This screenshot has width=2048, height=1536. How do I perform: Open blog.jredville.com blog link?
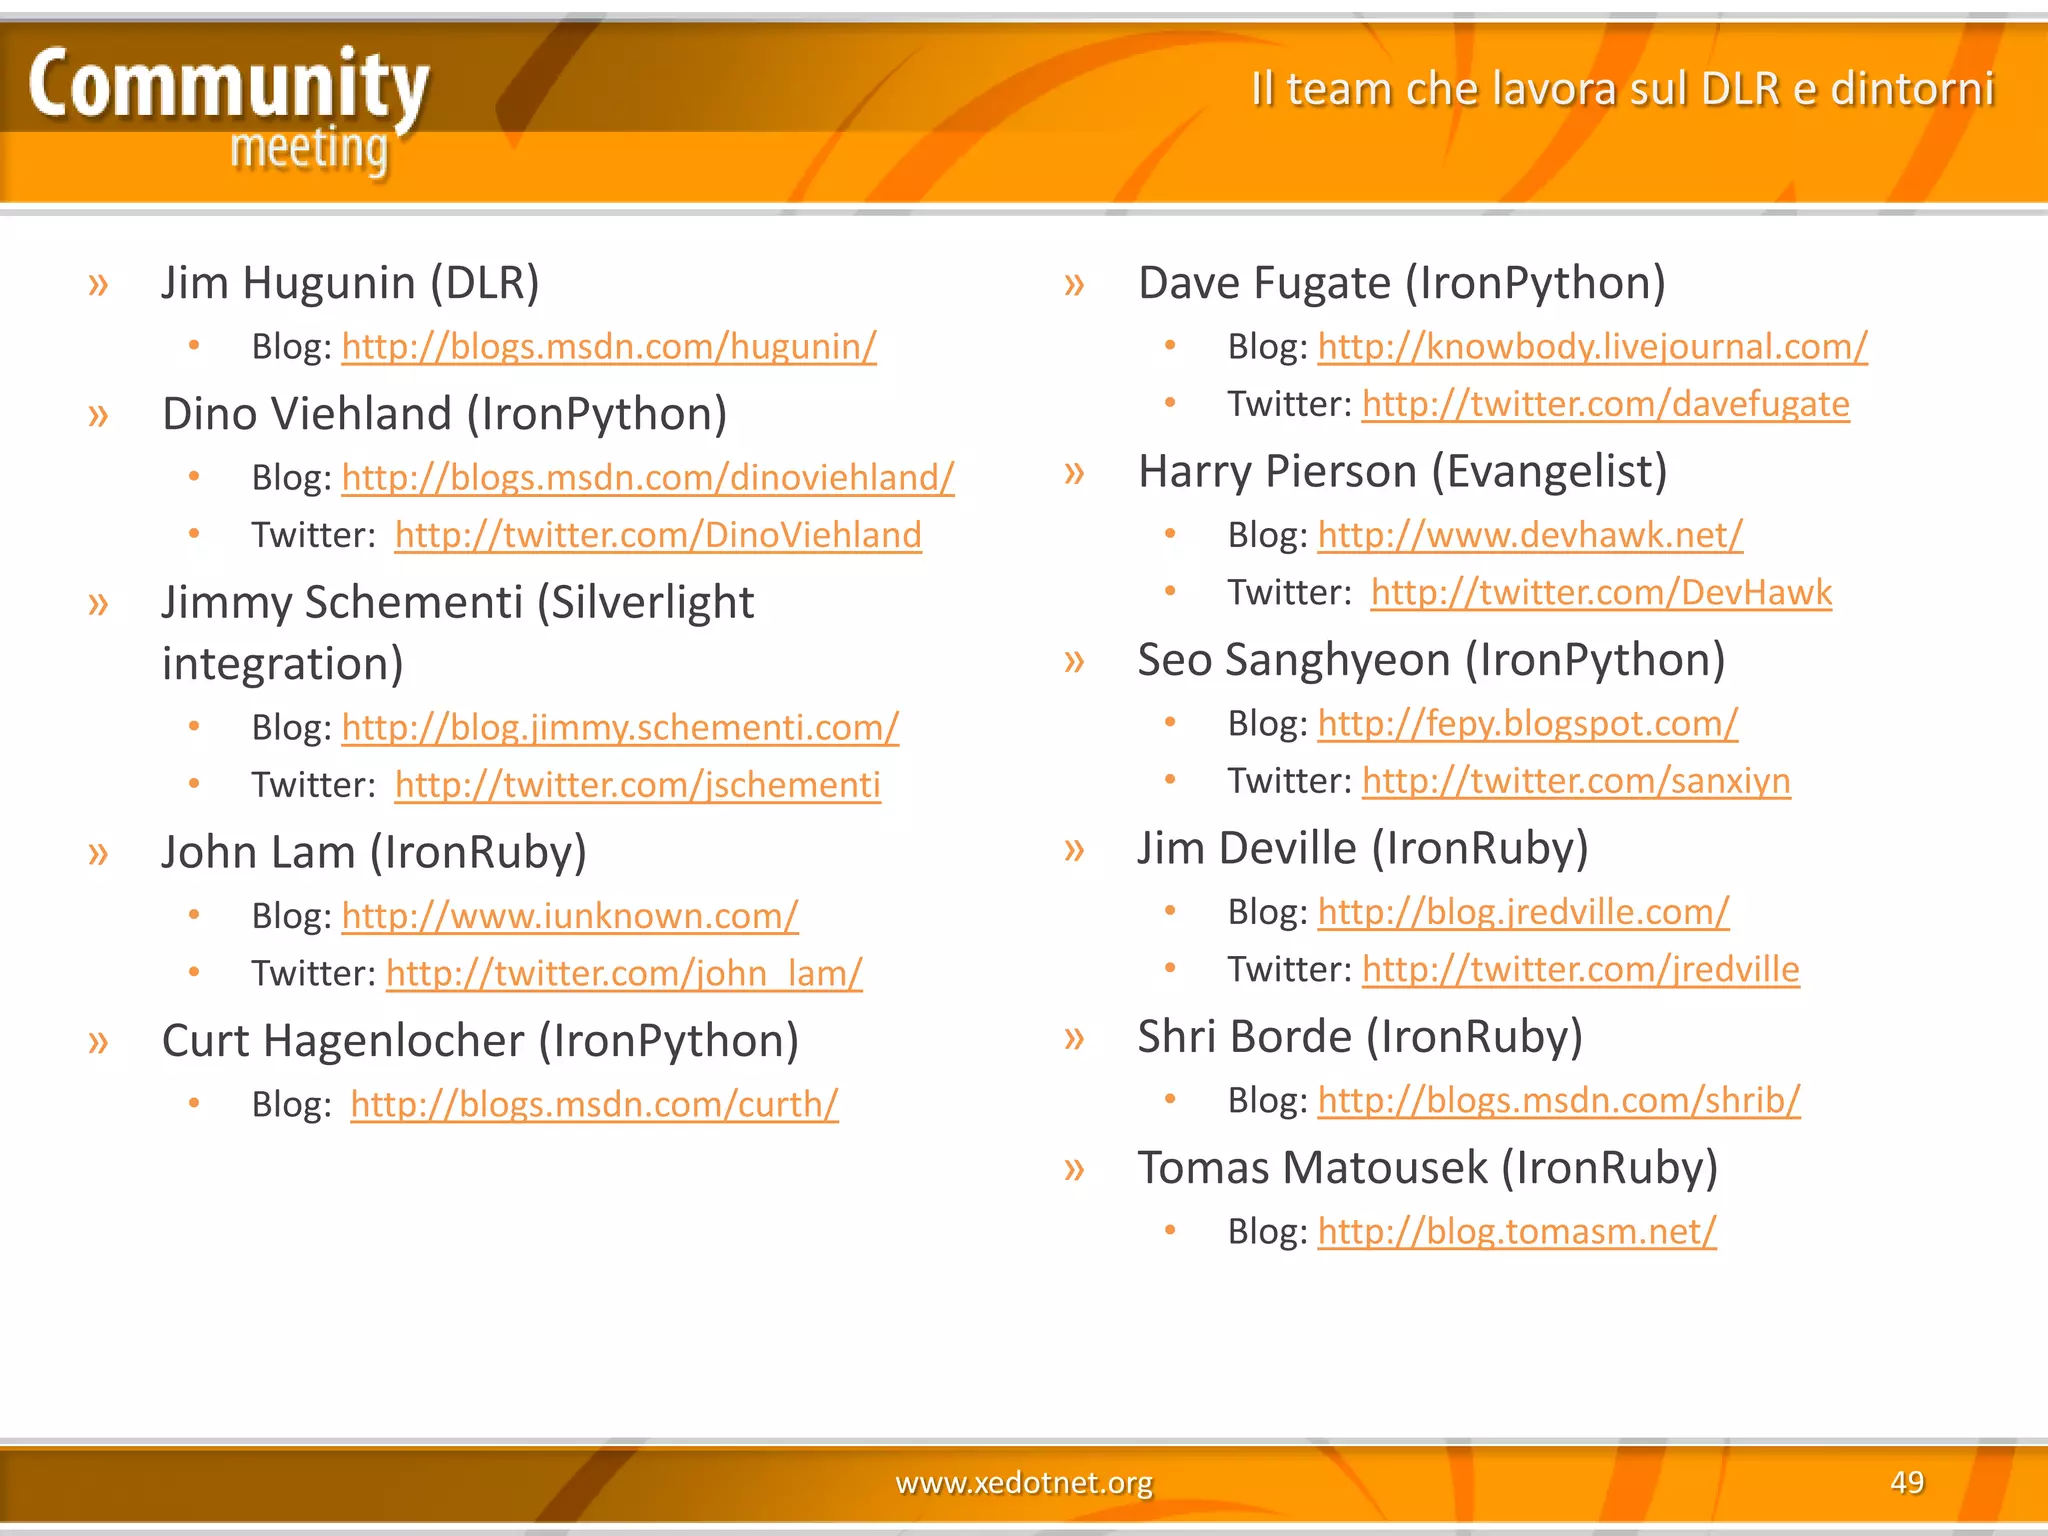[1523, 912]
